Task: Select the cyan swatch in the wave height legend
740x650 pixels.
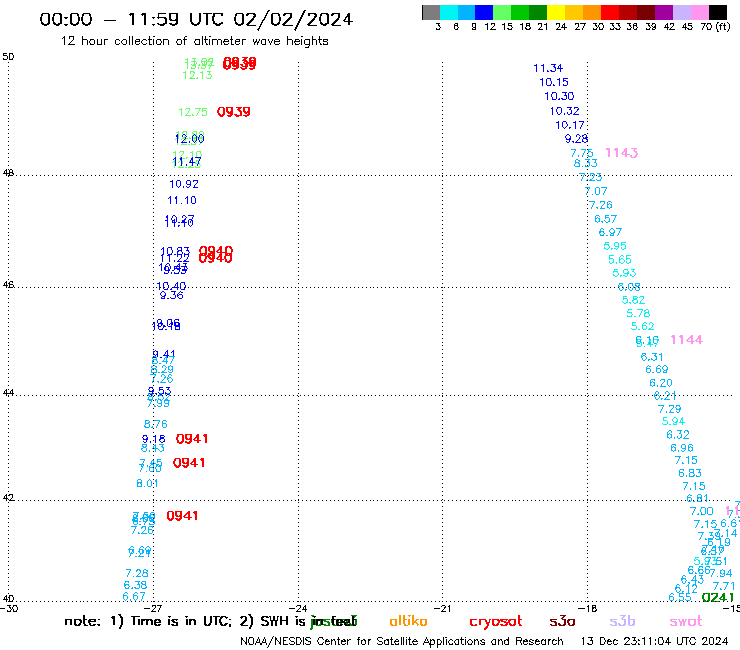Action: pyautogui.click(x=449, y=12)
